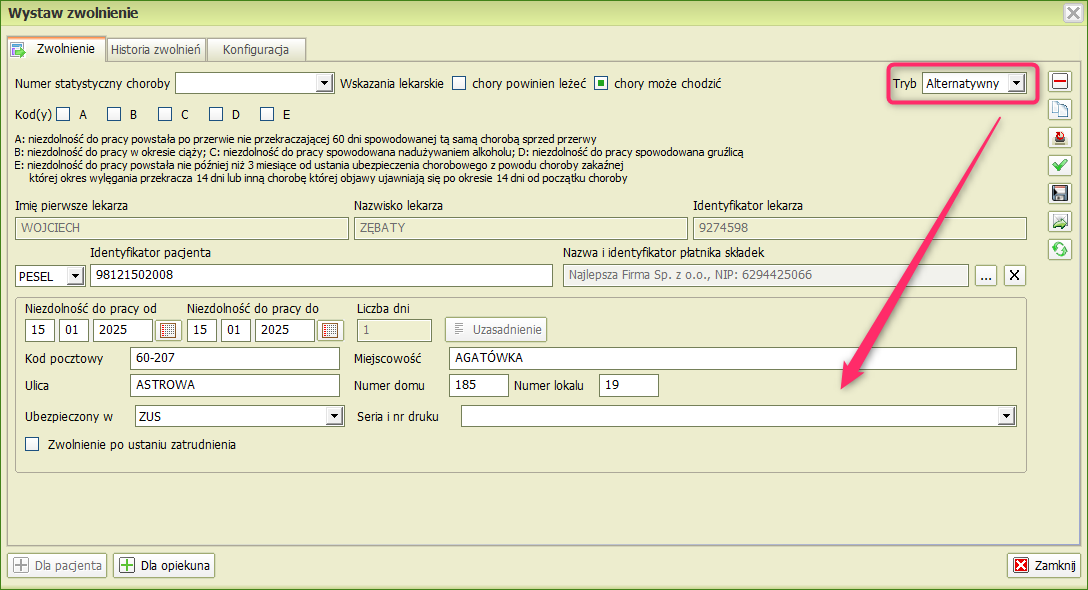Click the Kod pocztowy input field
1088x590 pixels.
pyautogui.click(x=235, y=358)
